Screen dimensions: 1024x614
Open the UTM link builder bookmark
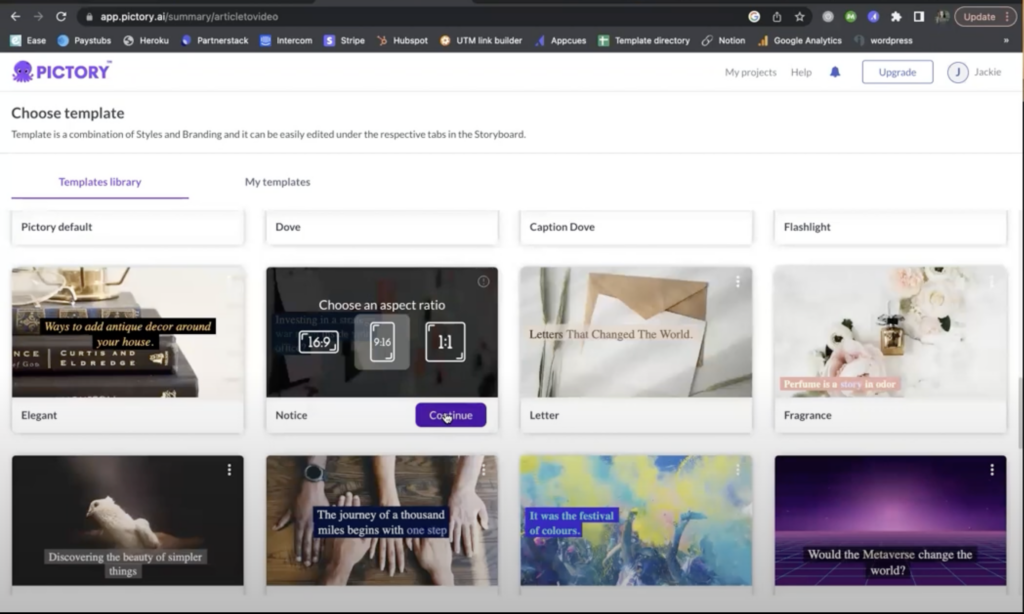481,40
